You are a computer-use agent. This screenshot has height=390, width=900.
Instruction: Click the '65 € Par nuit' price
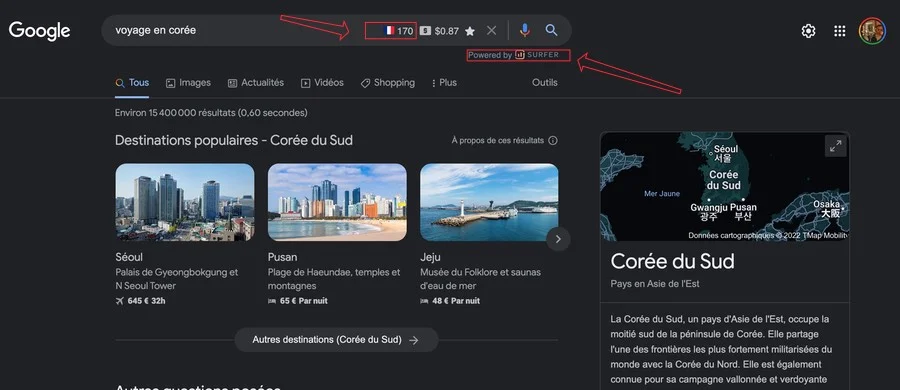[298, 301]
